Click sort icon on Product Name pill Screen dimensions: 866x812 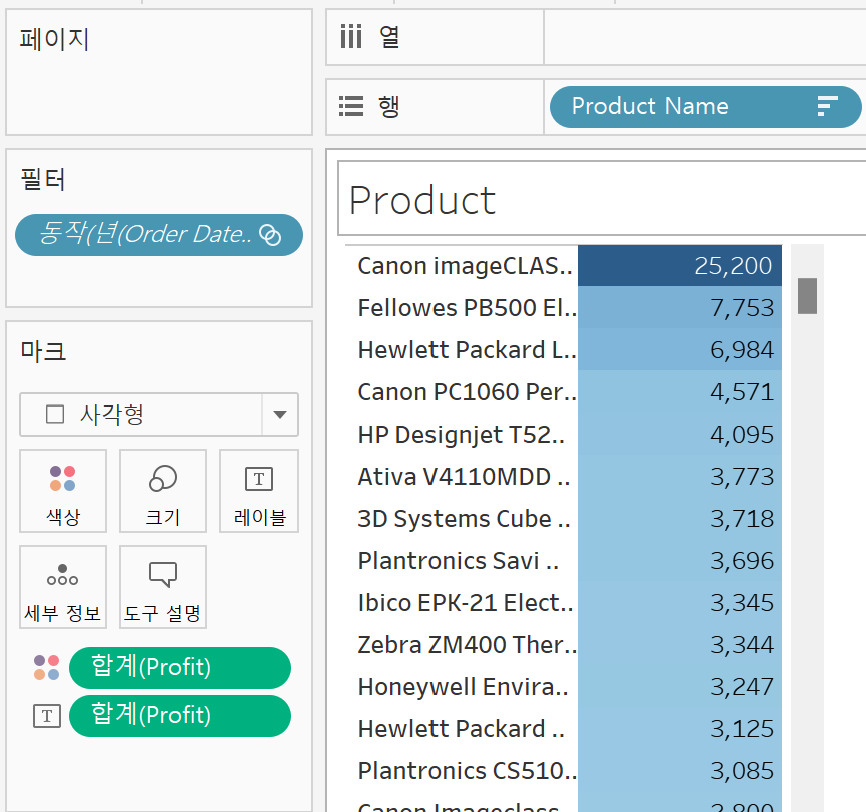click(x=827, y=106)
